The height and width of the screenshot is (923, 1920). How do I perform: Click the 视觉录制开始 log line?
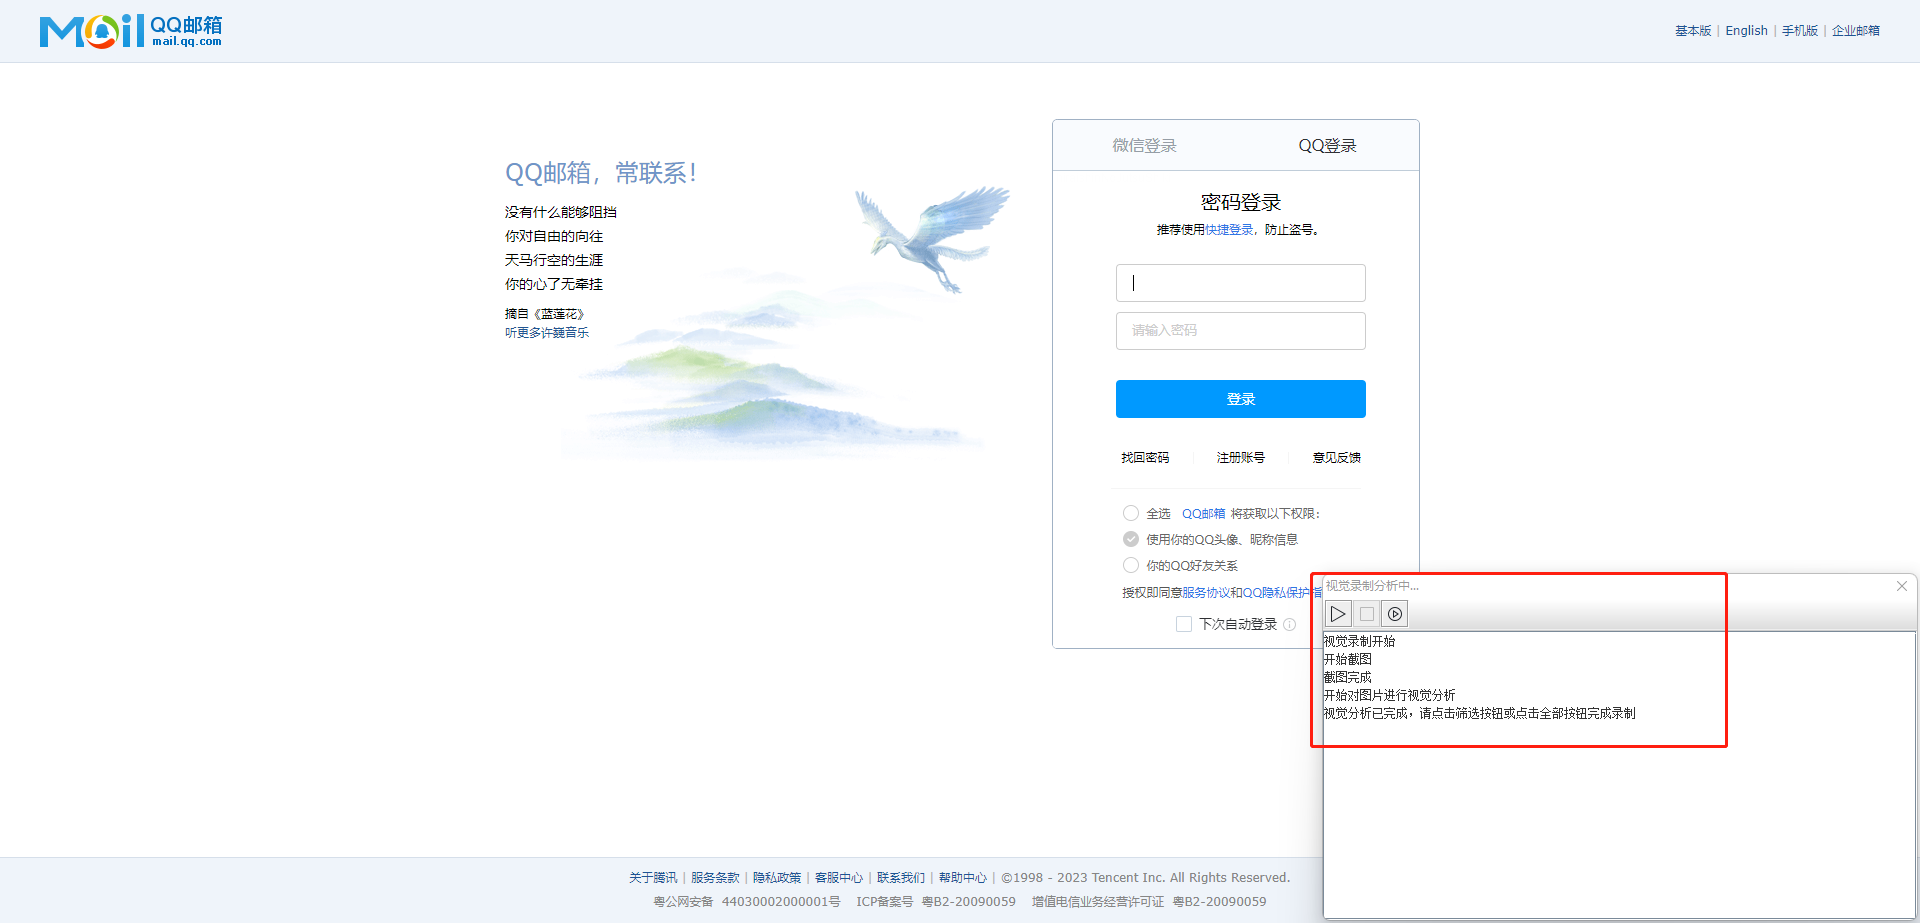point(1360,642)
